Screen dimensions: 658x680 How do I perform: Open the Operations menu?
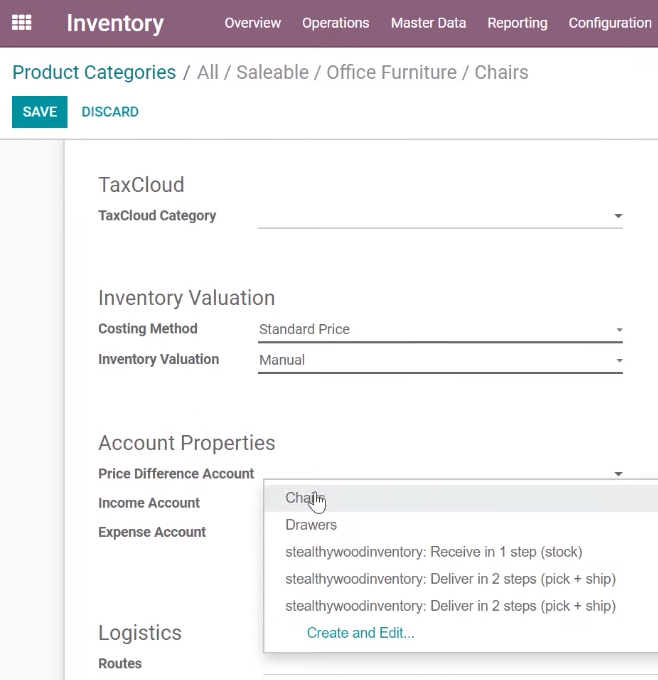335,23
